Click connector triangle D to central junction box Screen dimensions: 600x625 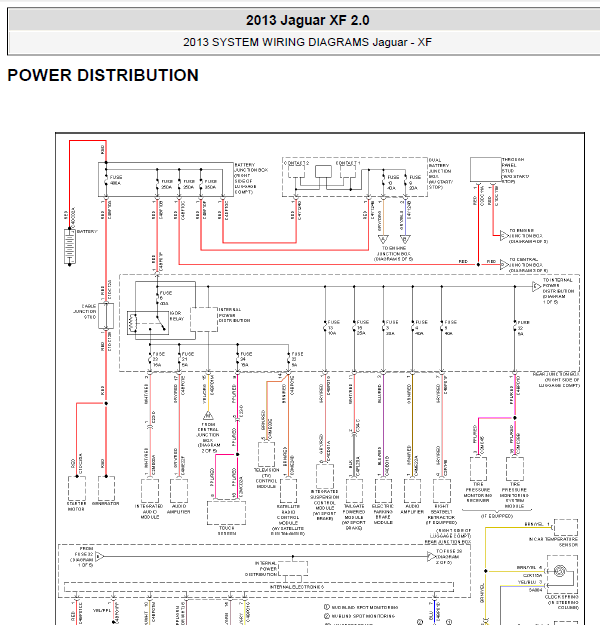[x=504, y=264]
